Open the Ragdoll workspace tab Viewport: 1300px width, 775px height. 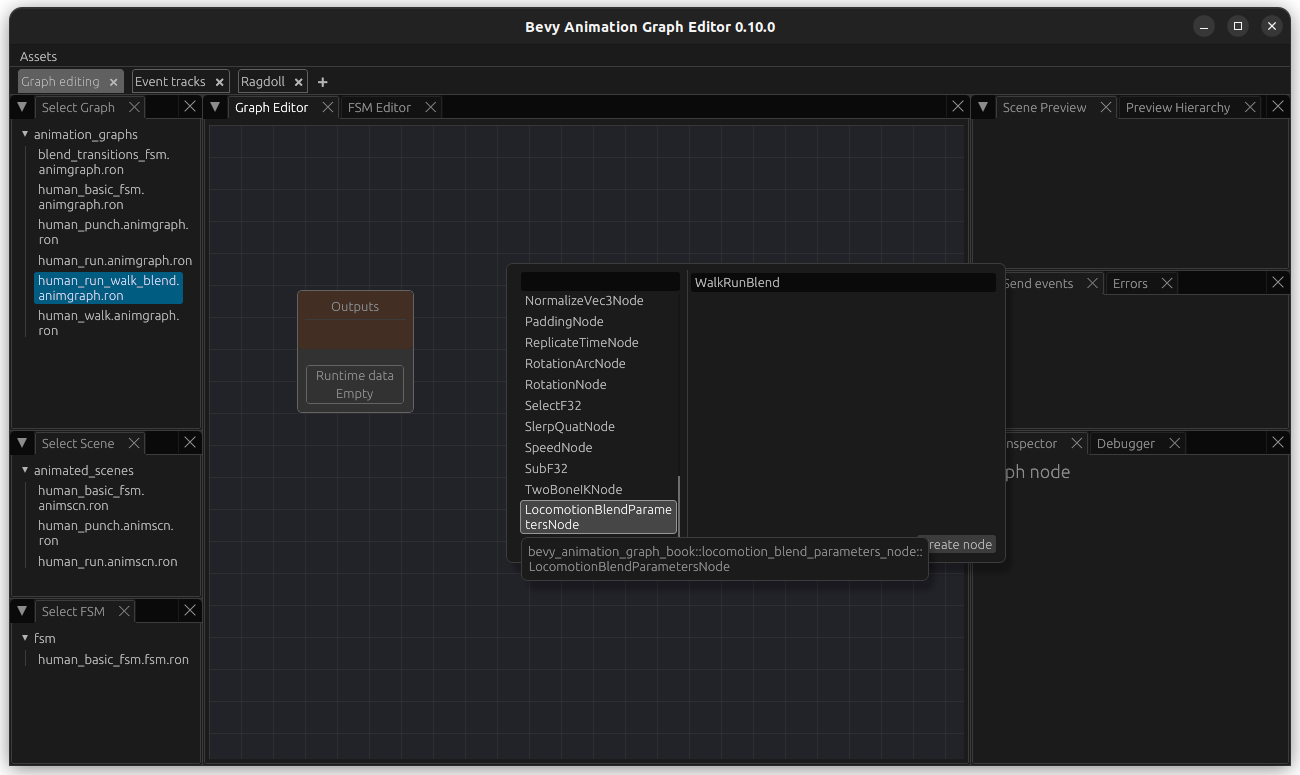point(265,81)
